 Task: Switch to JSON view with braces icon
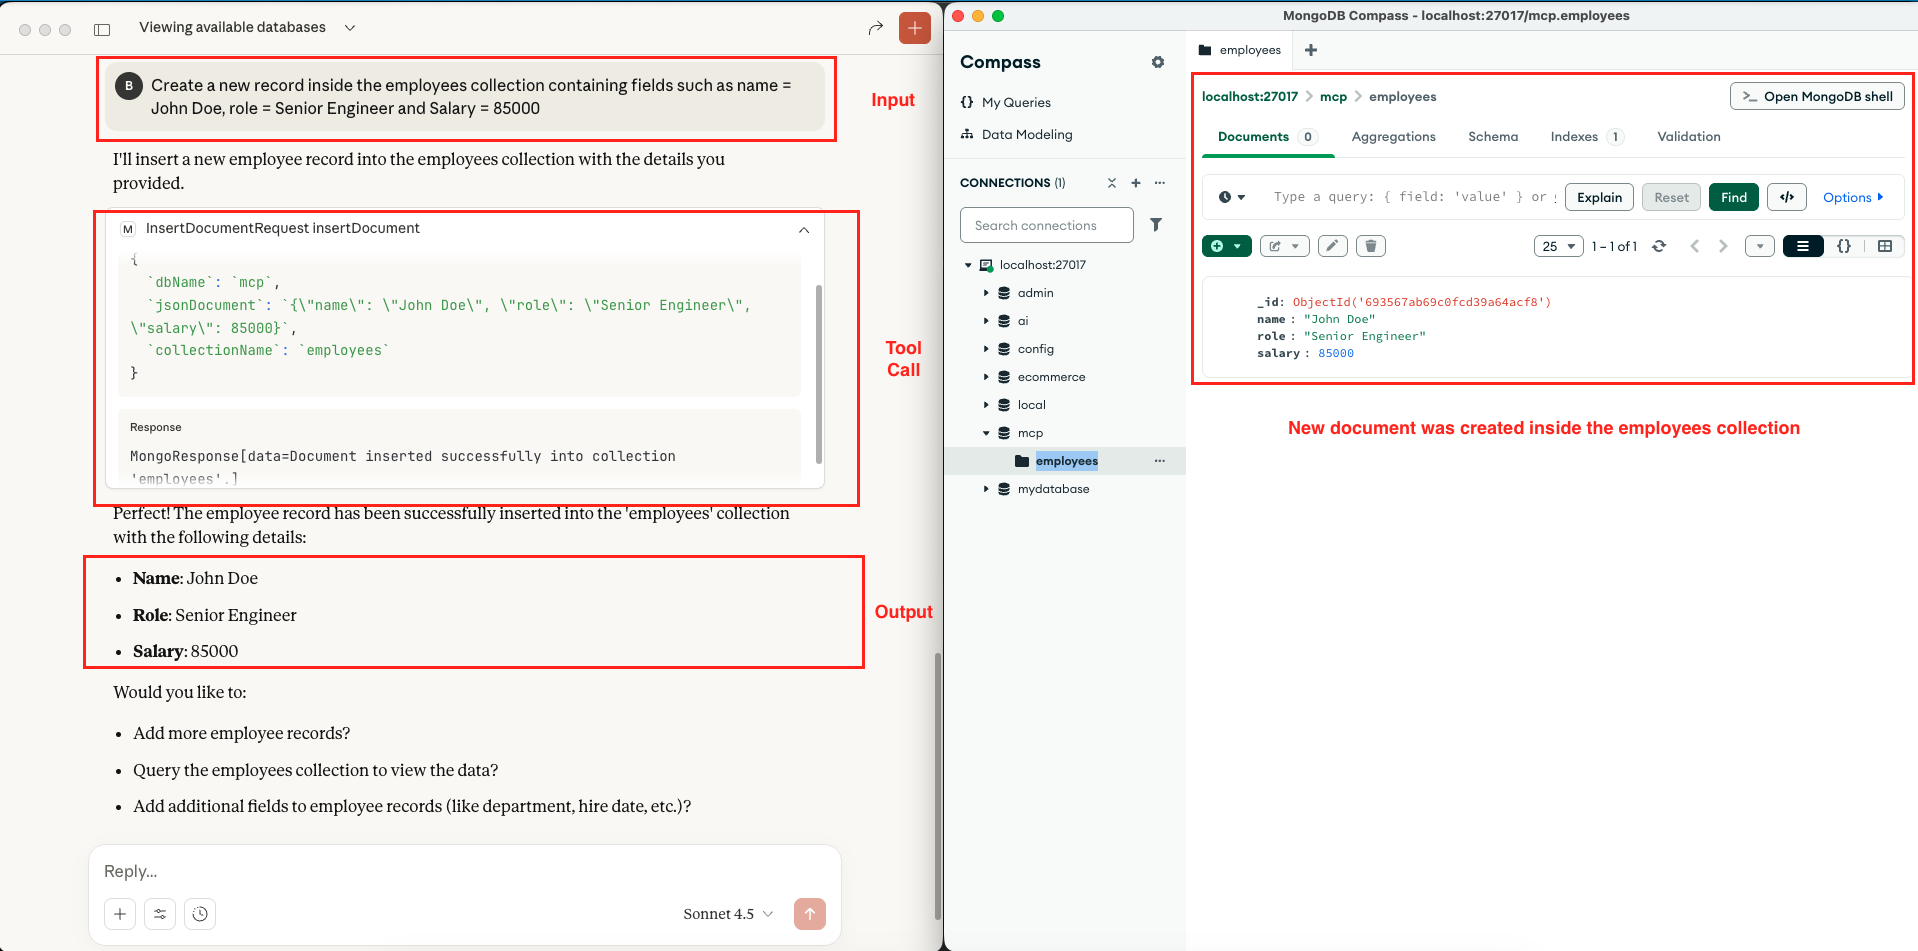point(1844,246)
